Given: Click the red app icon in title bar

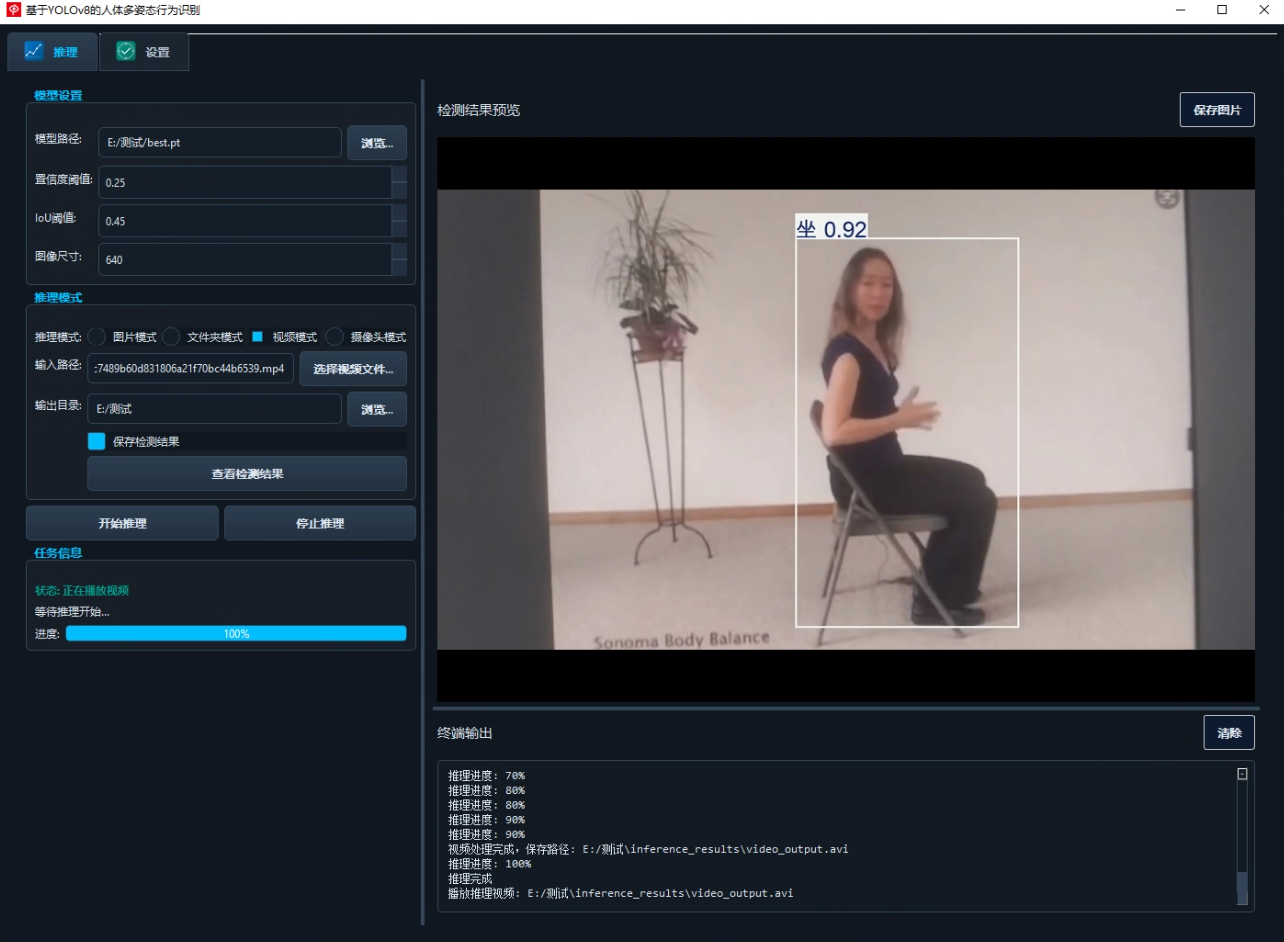Looking at the screenshot, I should pos(13,10).
